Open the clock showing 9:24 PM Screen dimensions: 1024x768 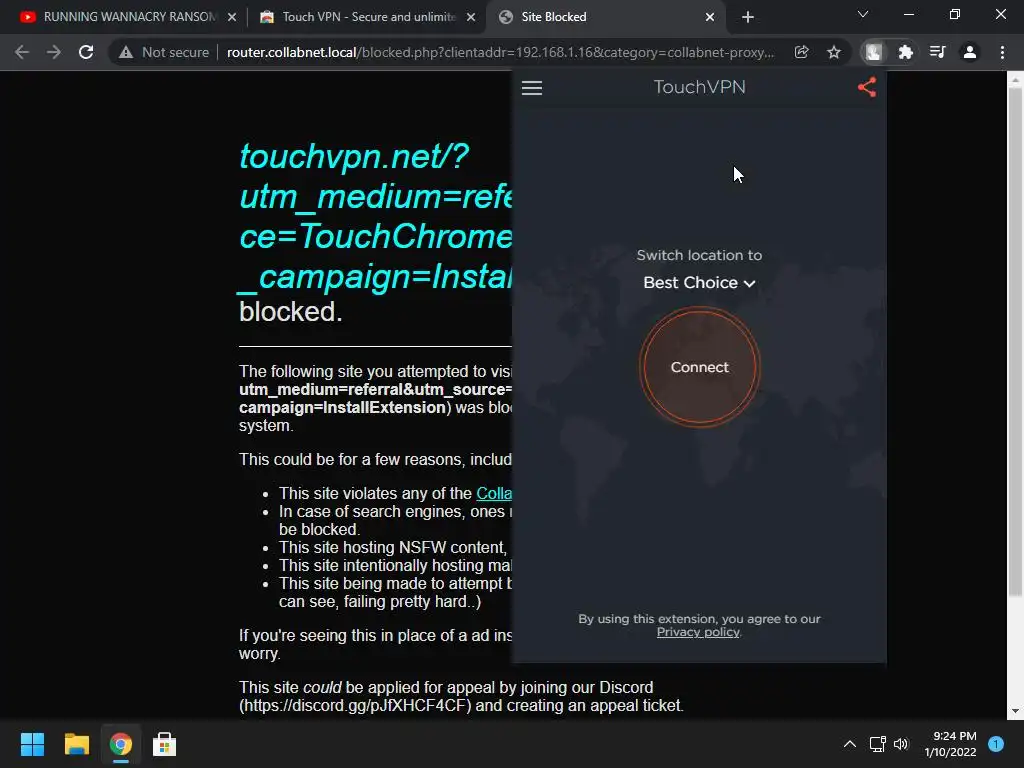(950, 744)
